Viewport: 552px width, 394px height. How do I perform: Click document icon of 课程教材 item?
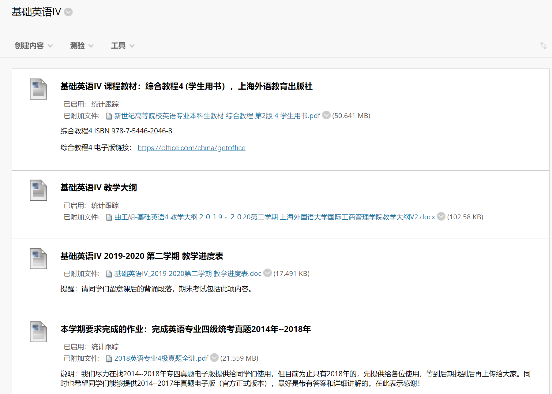pyautogui.click(x=38, y=89)
